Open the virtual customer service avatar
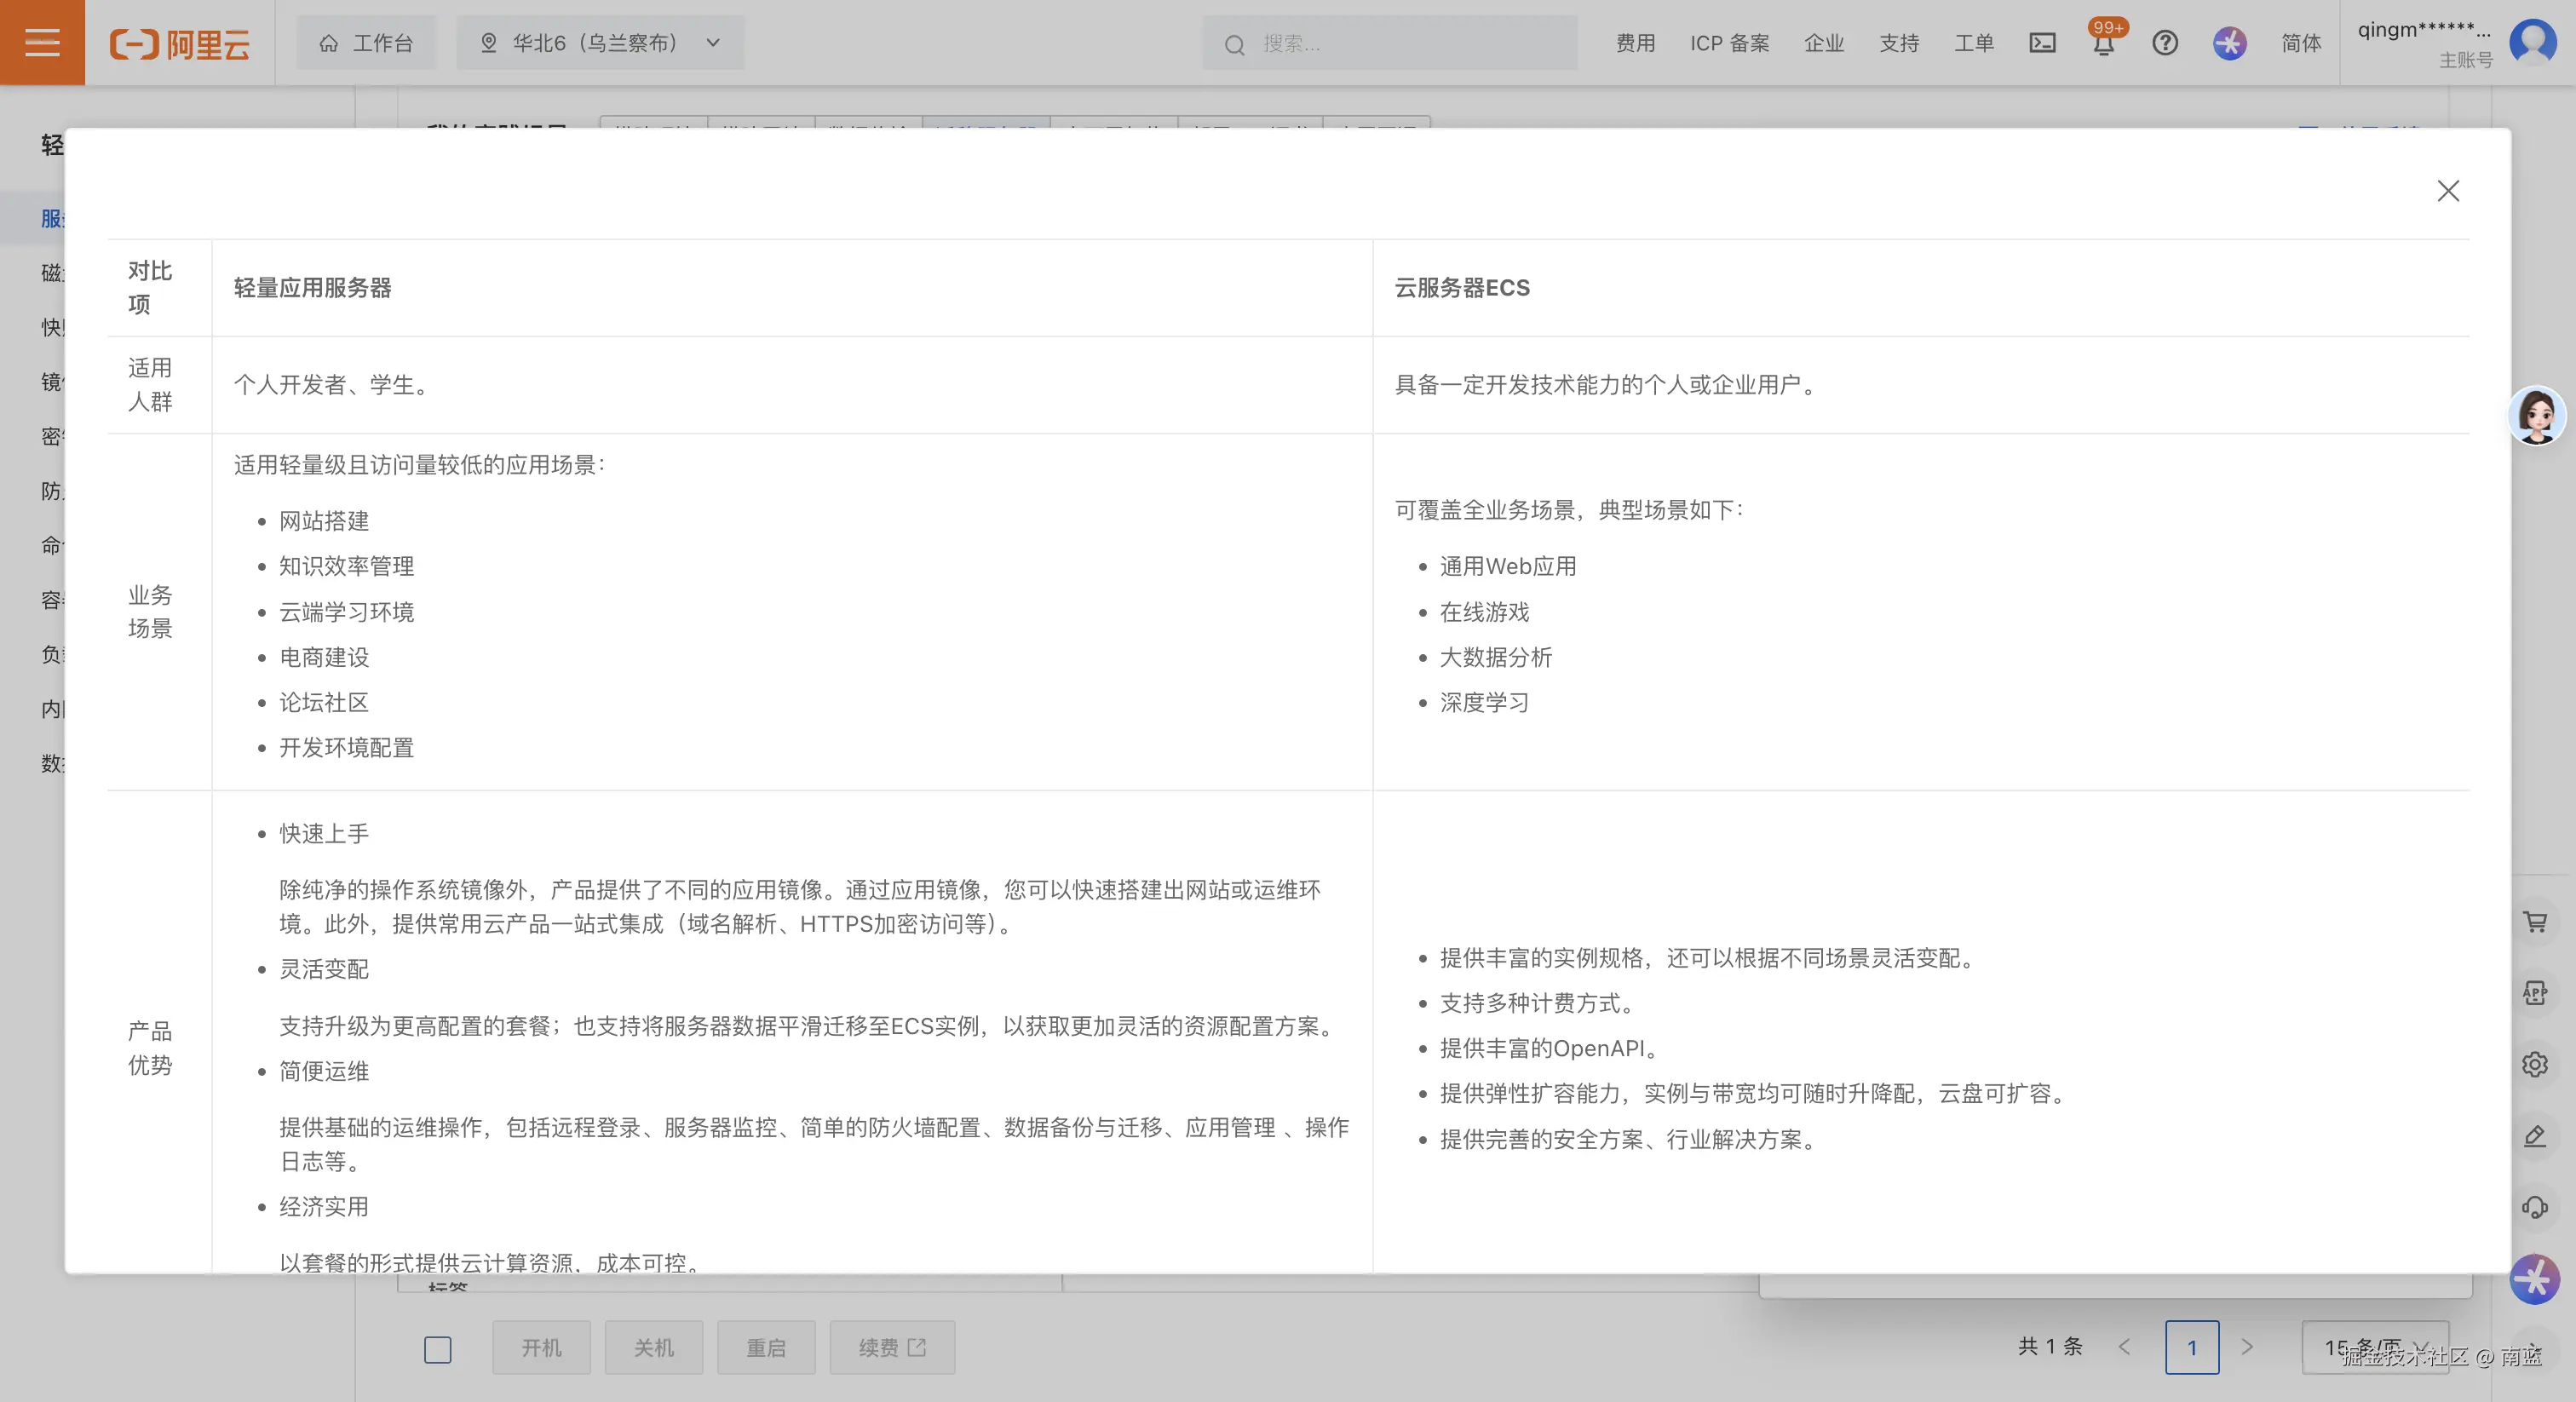Viewport: 2576px width, 1402px height. pyautogui.click(x=2537, y=415)
